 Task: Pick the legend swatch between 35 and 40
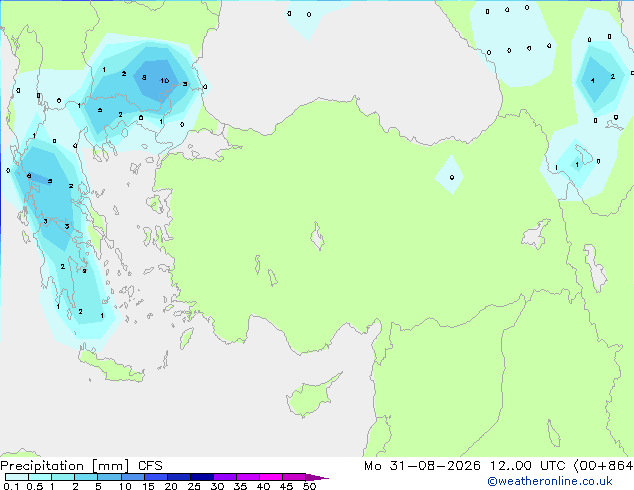pyautogui.click(x=247, y=477)
